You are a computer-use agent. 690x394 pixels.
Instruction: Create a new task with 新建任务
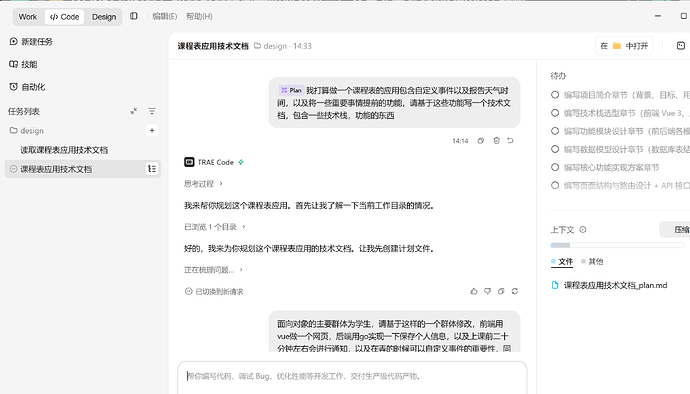pyautogui.click(x=31, y=41)
